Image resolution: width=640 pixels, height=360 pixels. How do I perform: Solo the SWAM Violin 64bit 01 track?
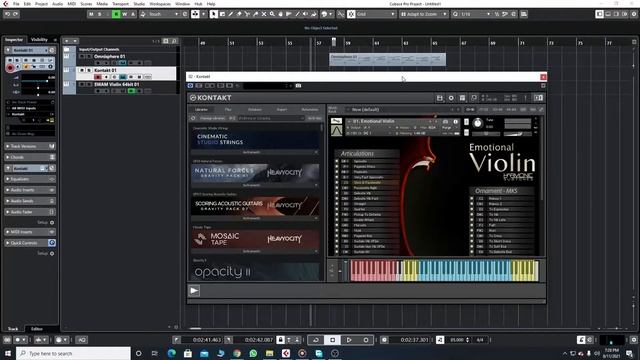[x=89, y=84]
